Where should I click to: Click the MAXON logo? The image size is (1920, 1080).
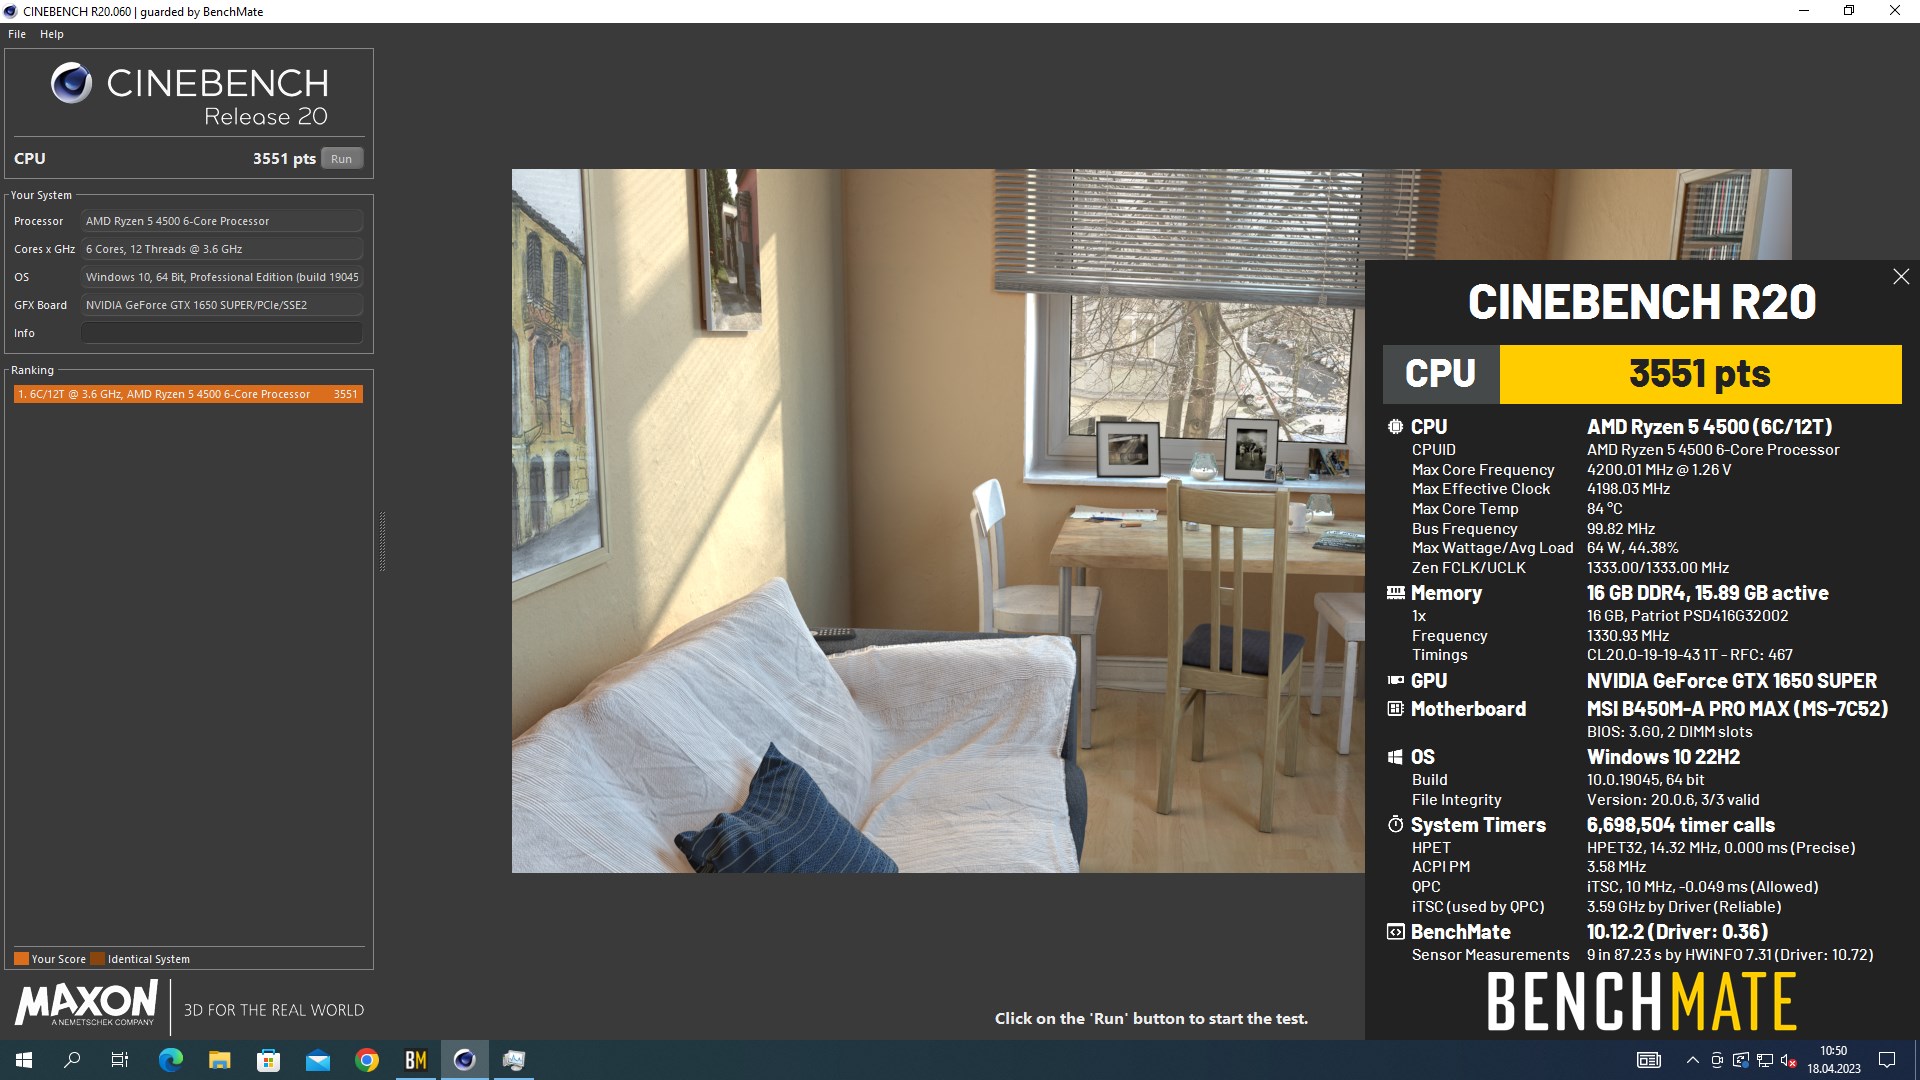86,1003
